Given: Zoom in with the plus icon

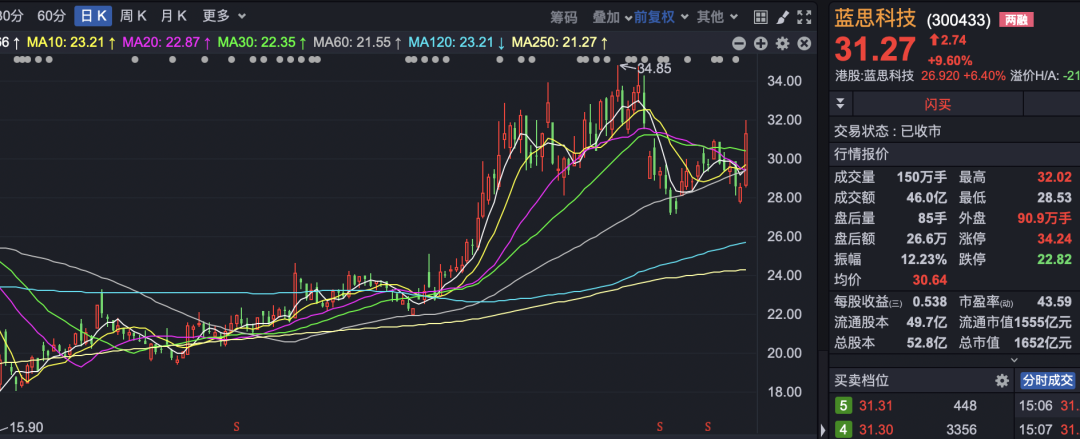Looking at the screenshot, I should 760,43.
